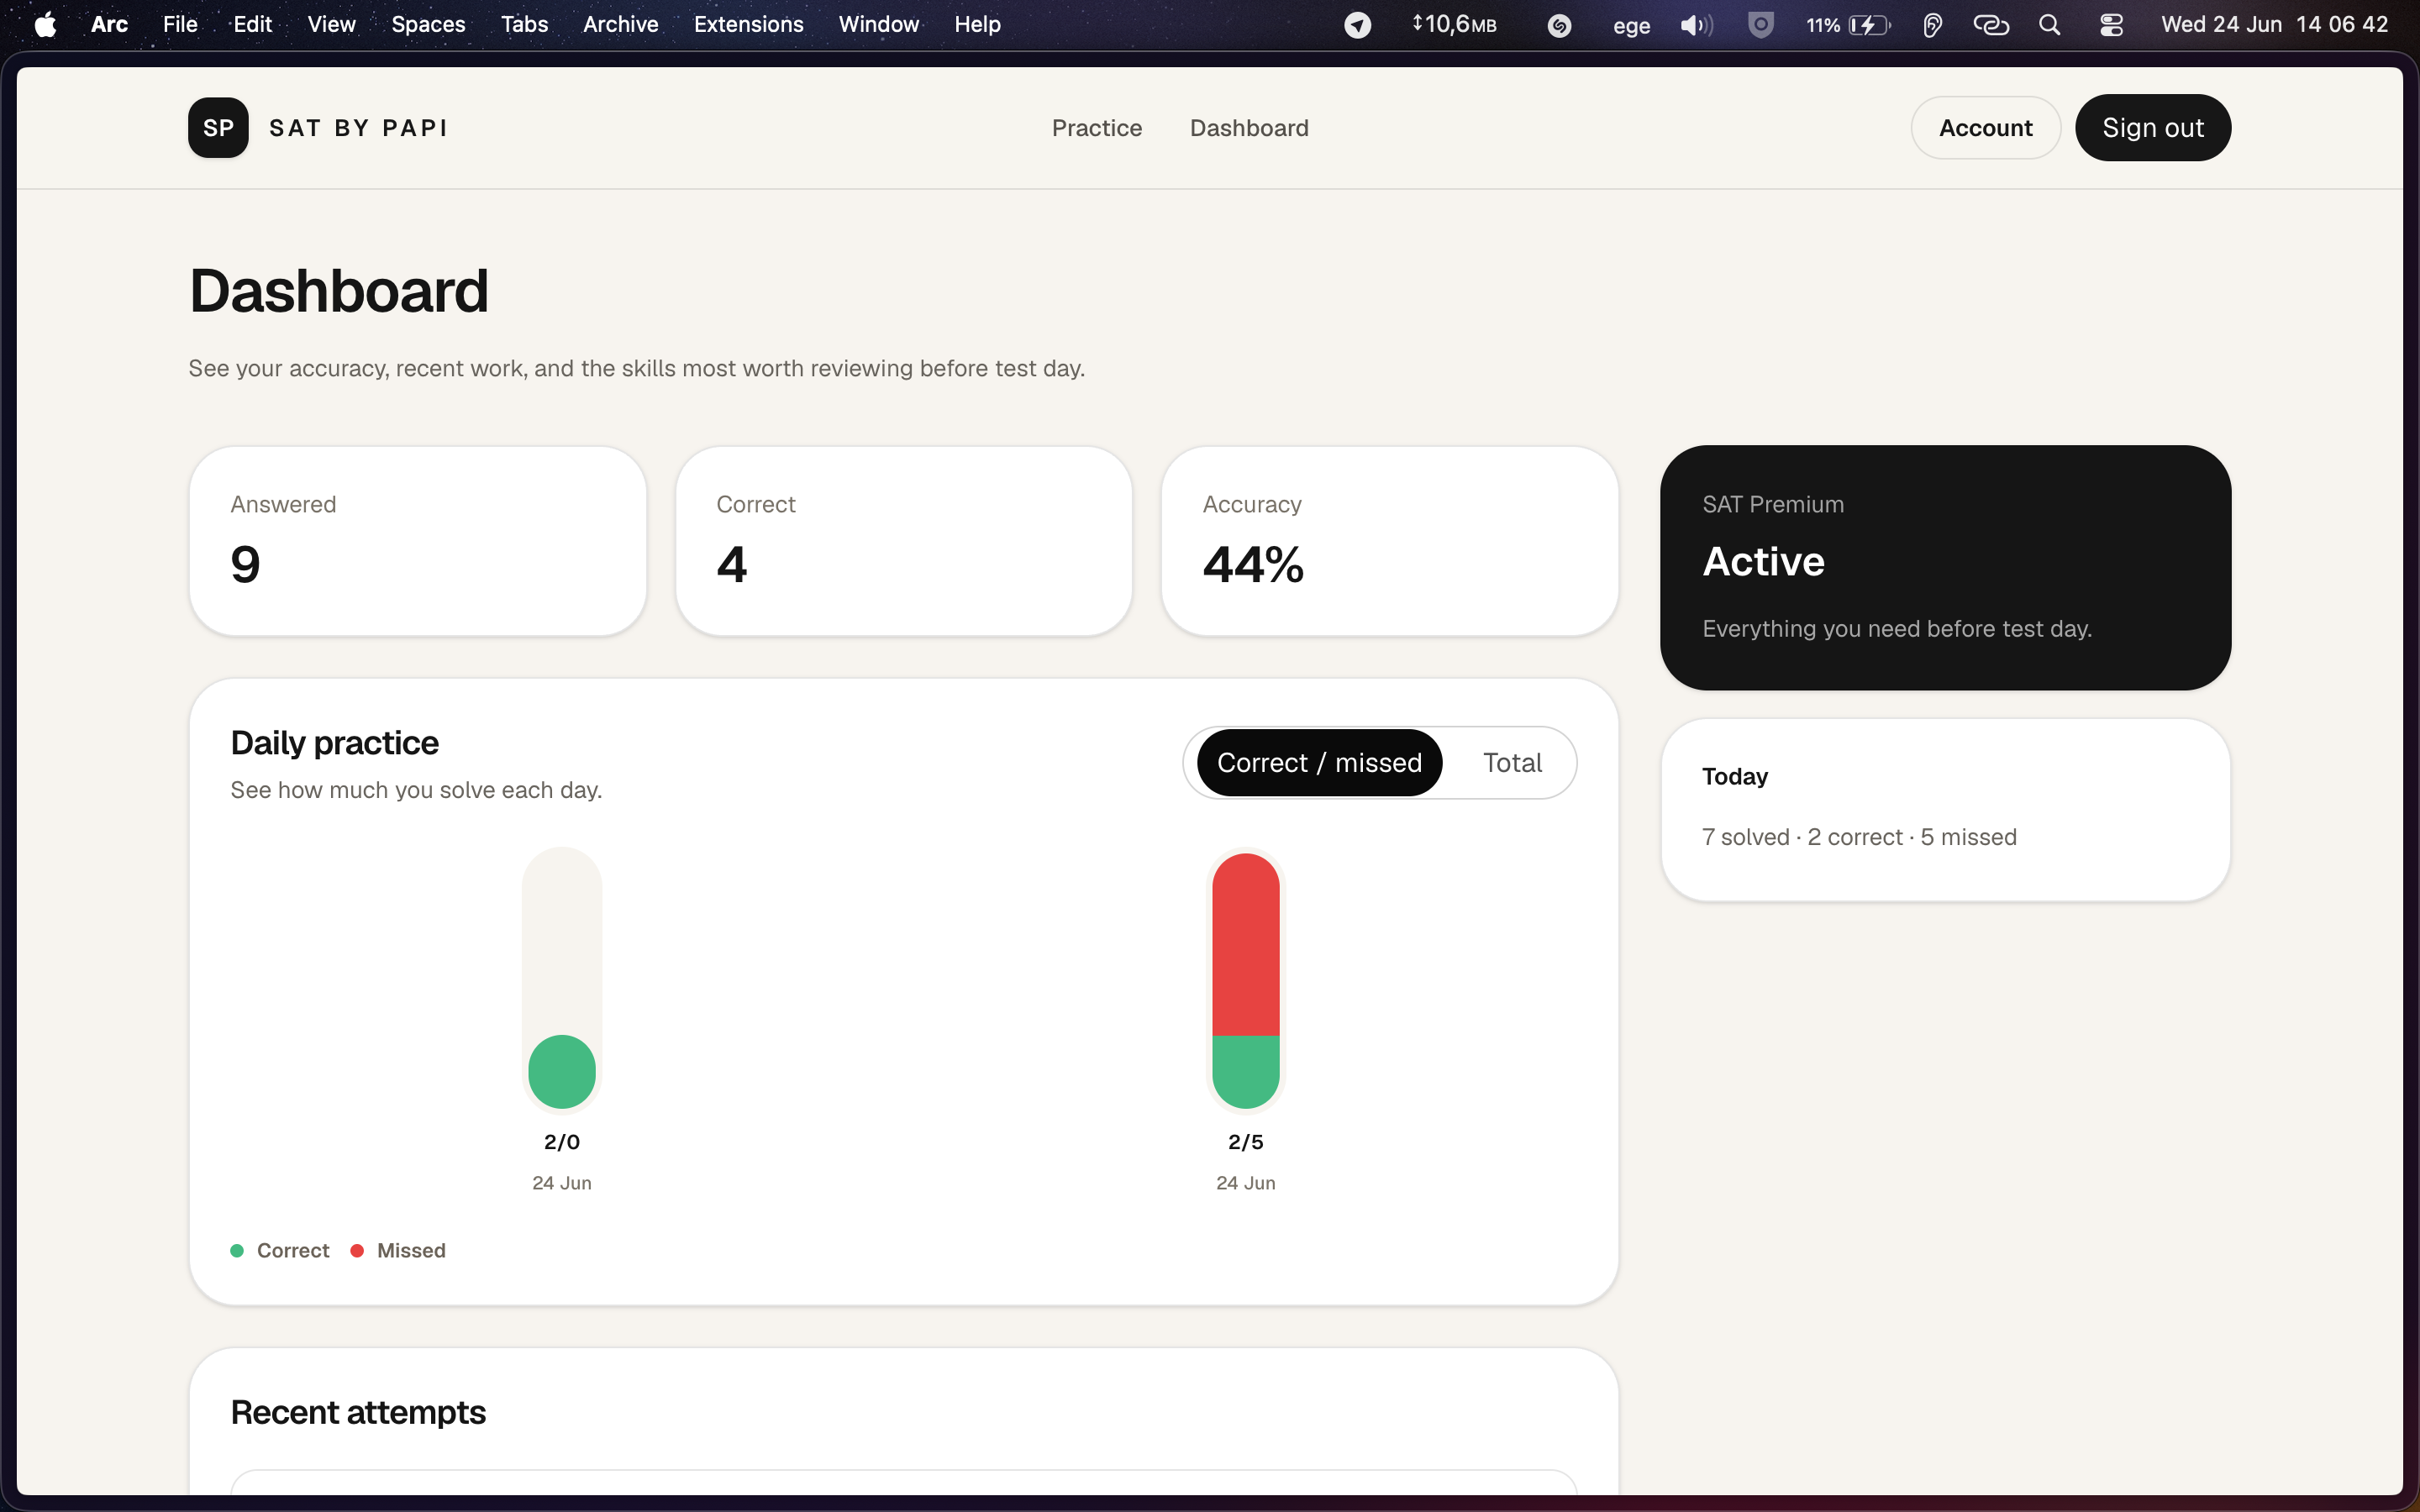This screenshot has height=1512, width=2420.
Task: Open the Spaces menu
Action: coord(428,24)
